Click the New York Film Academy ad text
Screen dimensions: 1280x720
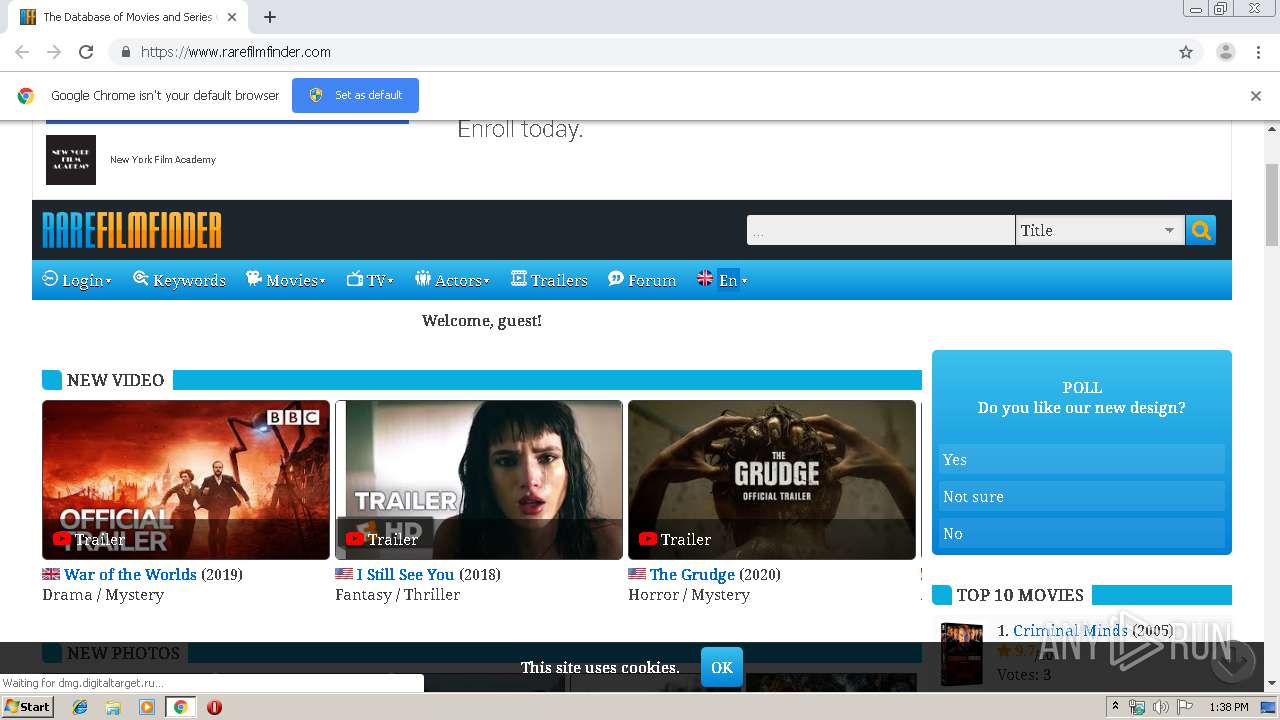(x=163, y=160)
